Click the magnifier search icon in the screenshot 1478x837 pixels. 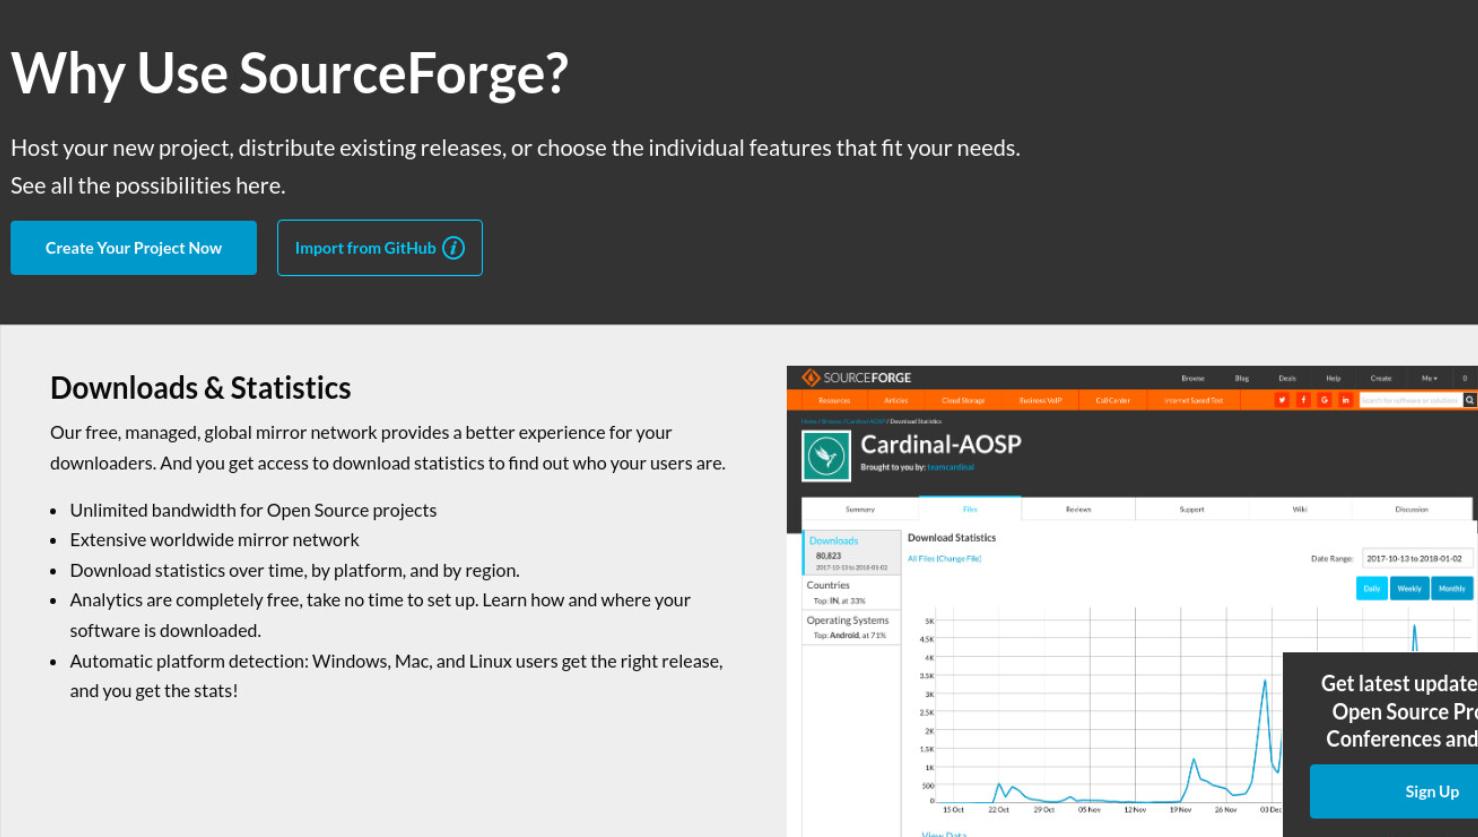coord(1470,400)
